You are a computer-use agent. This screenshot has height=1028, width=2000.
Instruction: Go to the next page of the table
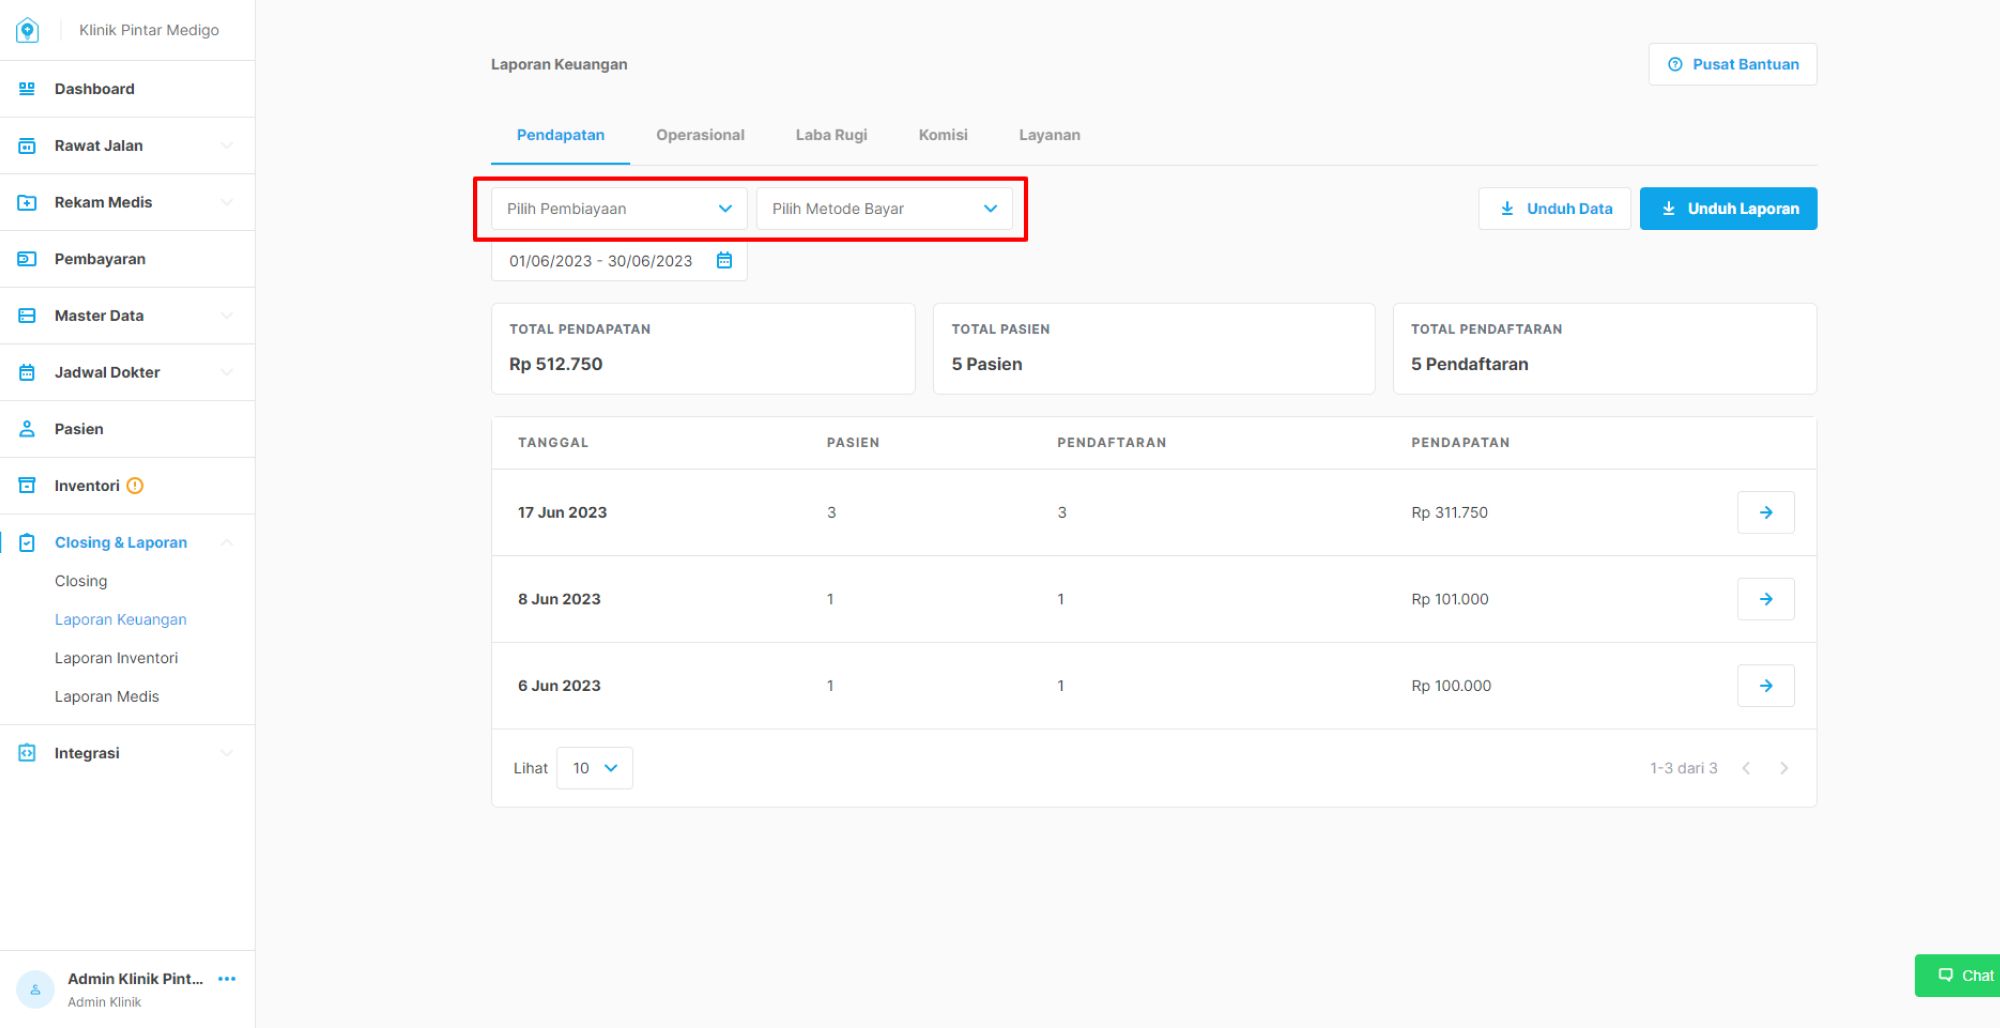1784,768
